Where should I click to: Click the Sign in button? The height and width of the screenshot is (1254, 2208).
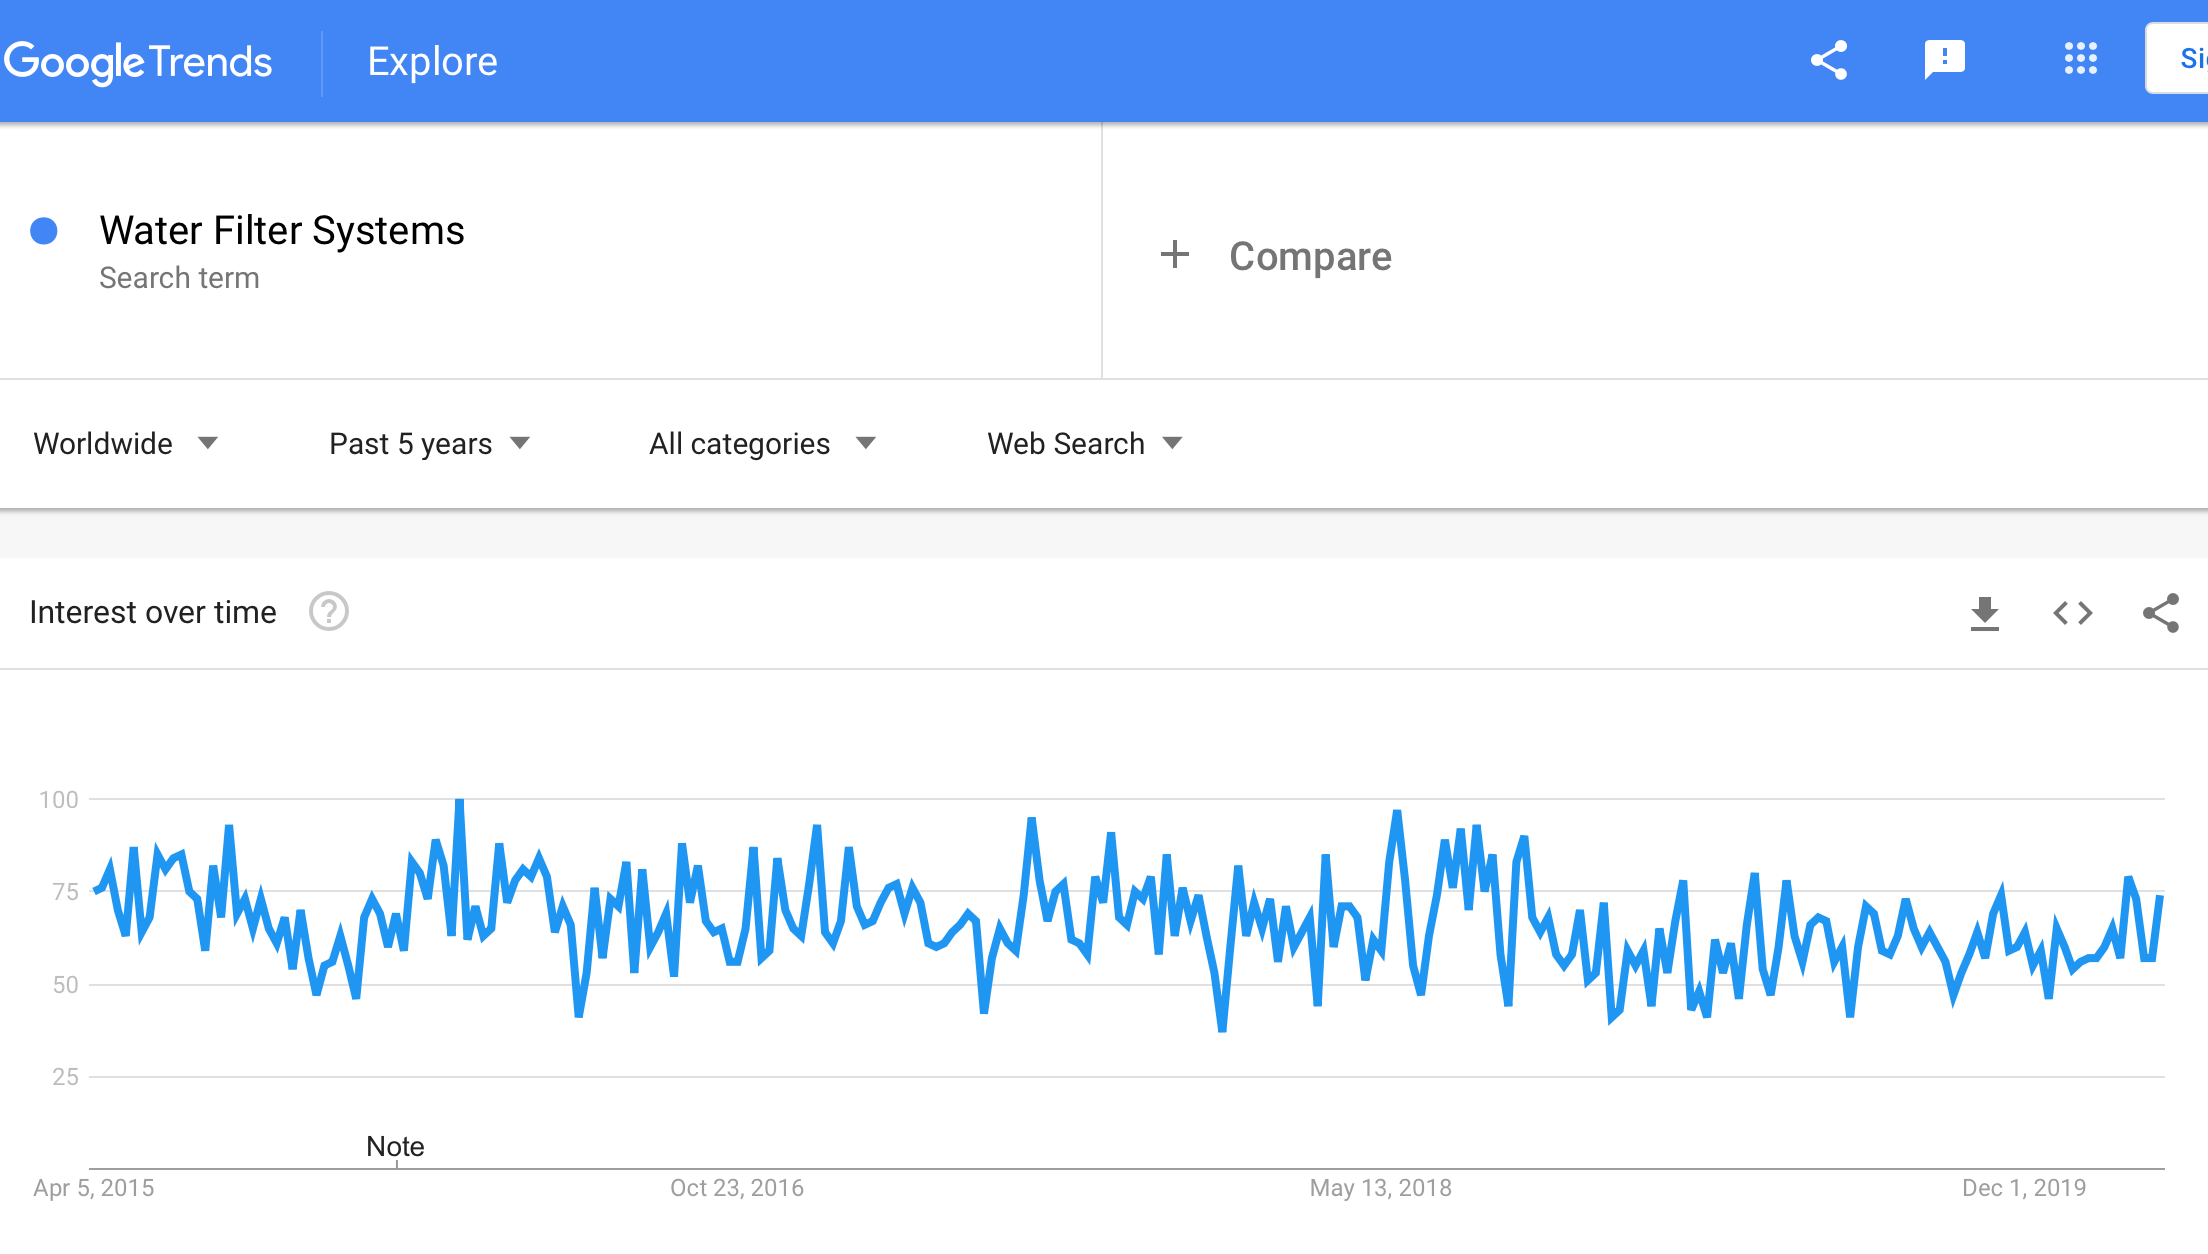coord(2178,58)
